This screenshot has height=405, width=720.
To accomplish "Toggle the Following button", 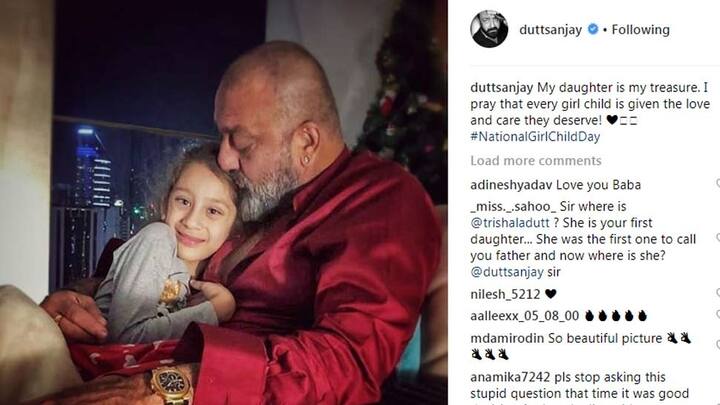I will pos(641,29).
